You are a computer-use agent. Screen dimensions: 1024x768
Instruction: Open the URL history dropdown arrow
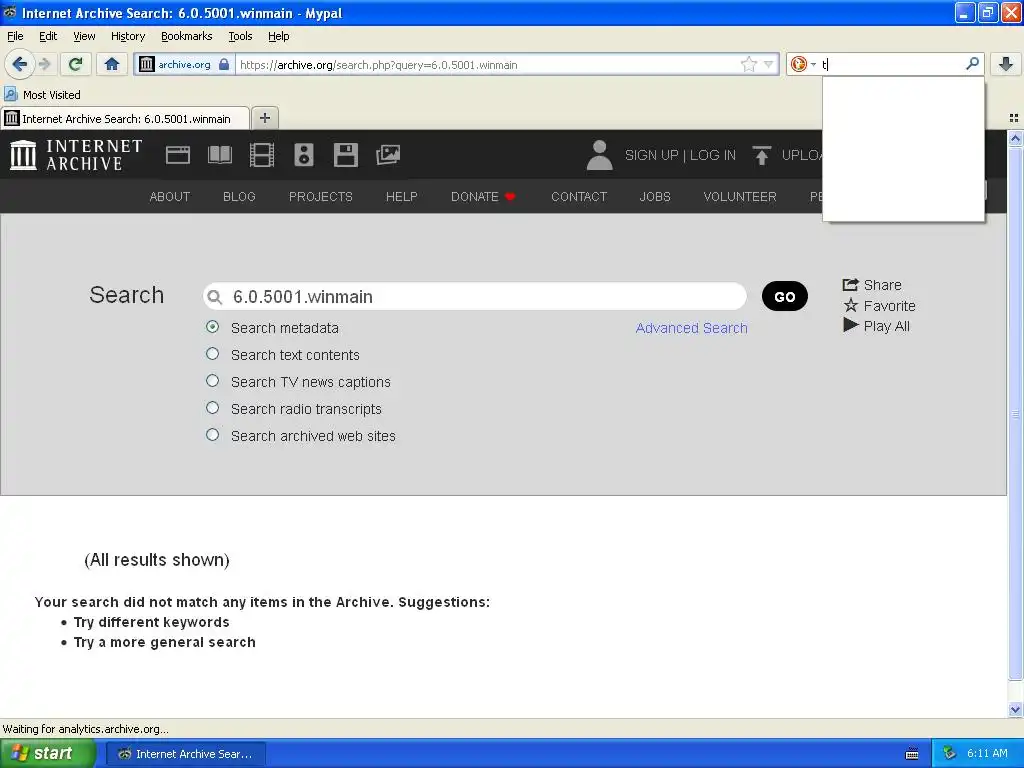pyautogui.click(x=769, y=64)
